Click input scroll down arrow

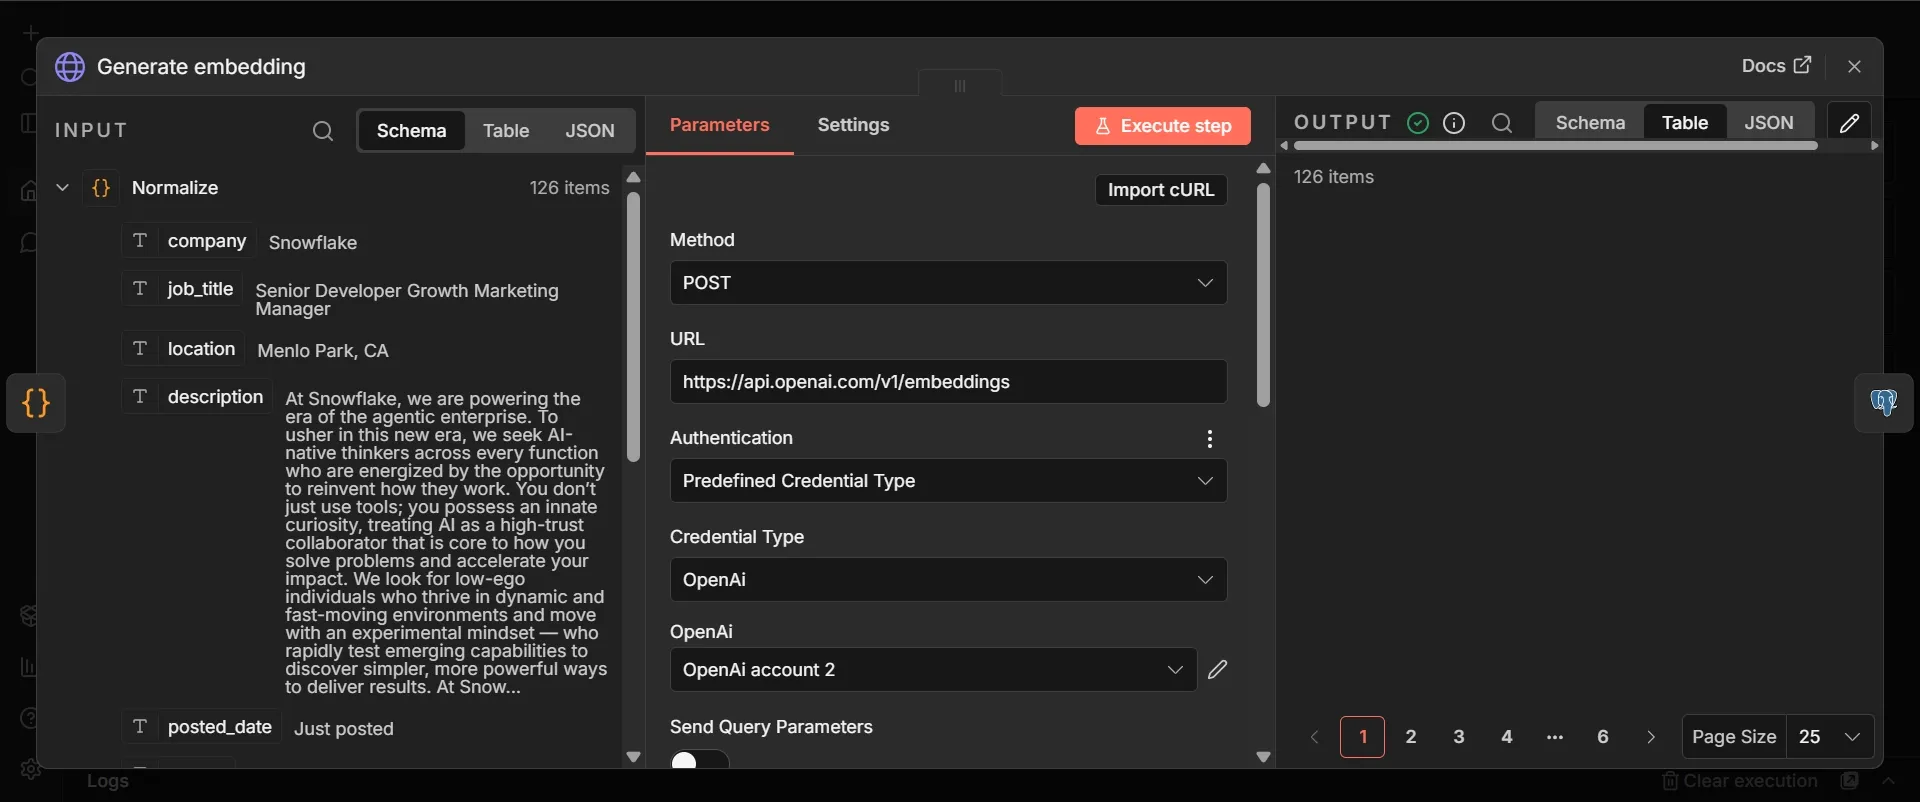pyautogui.click(x=633, y=757)
